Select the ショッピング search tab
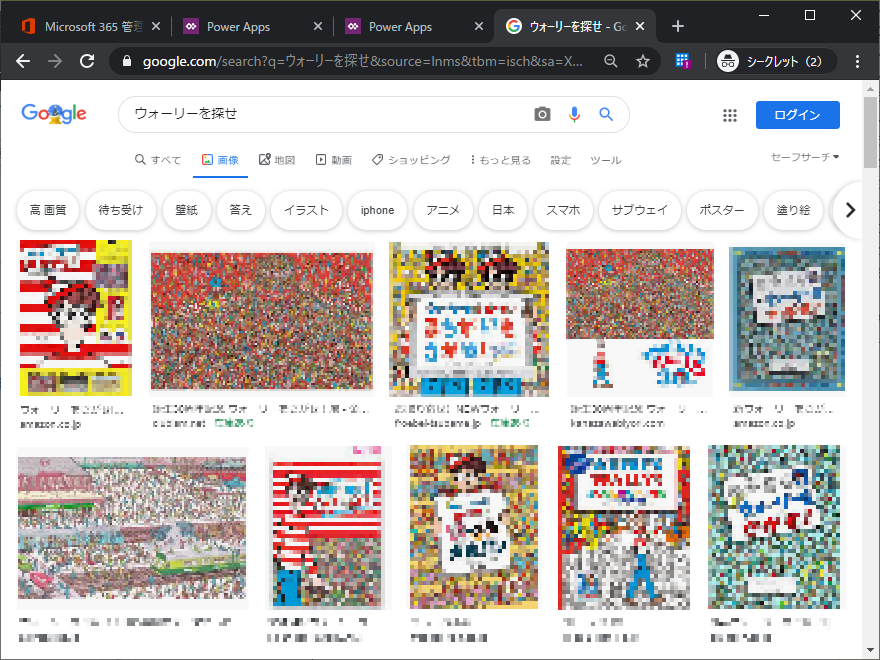This screenshot has height=660, width=880. pos(411,160)
